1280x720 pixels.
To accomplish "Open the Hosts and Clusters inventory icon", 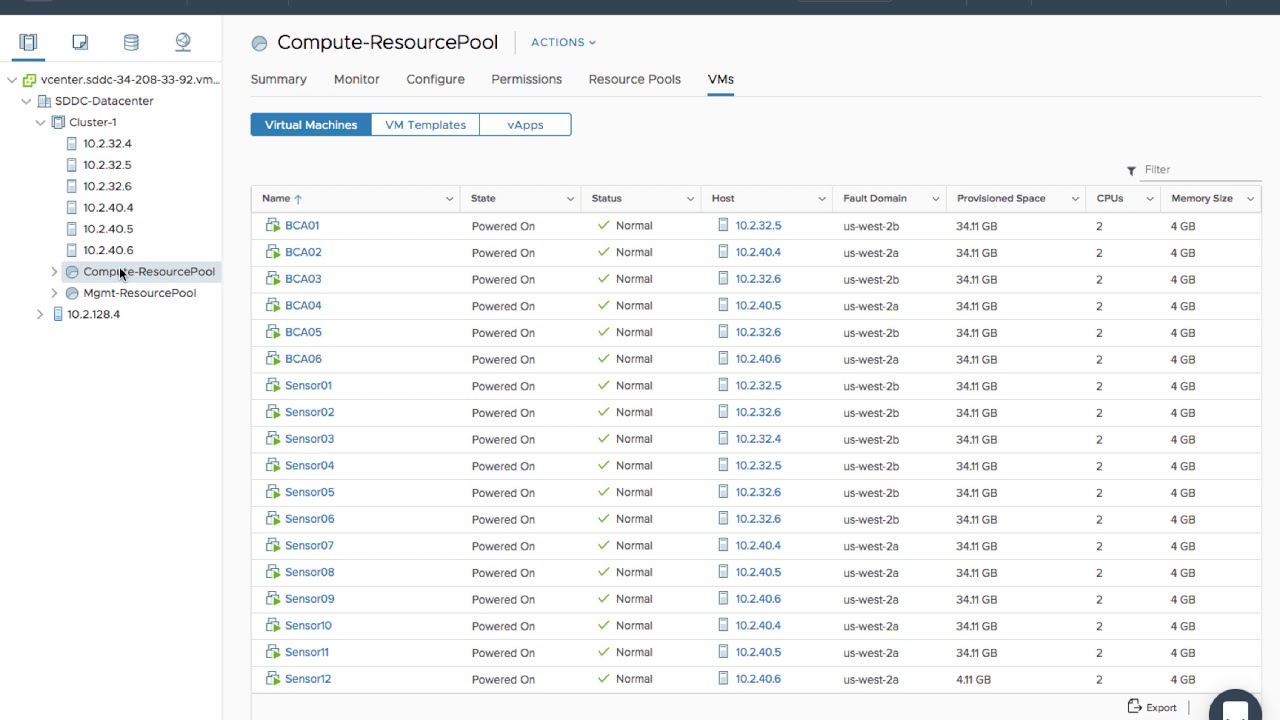I will click(28, 42).
